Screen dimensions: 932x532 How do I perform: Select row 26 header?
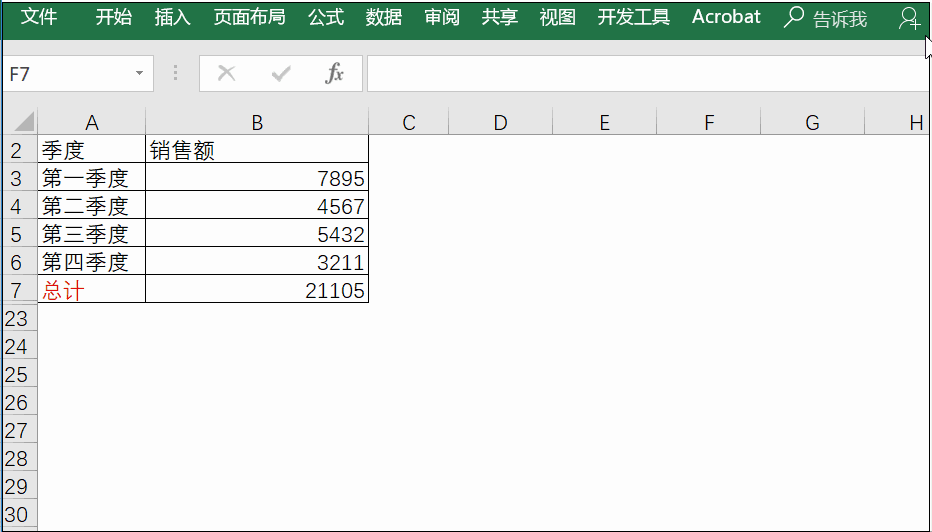20,402
